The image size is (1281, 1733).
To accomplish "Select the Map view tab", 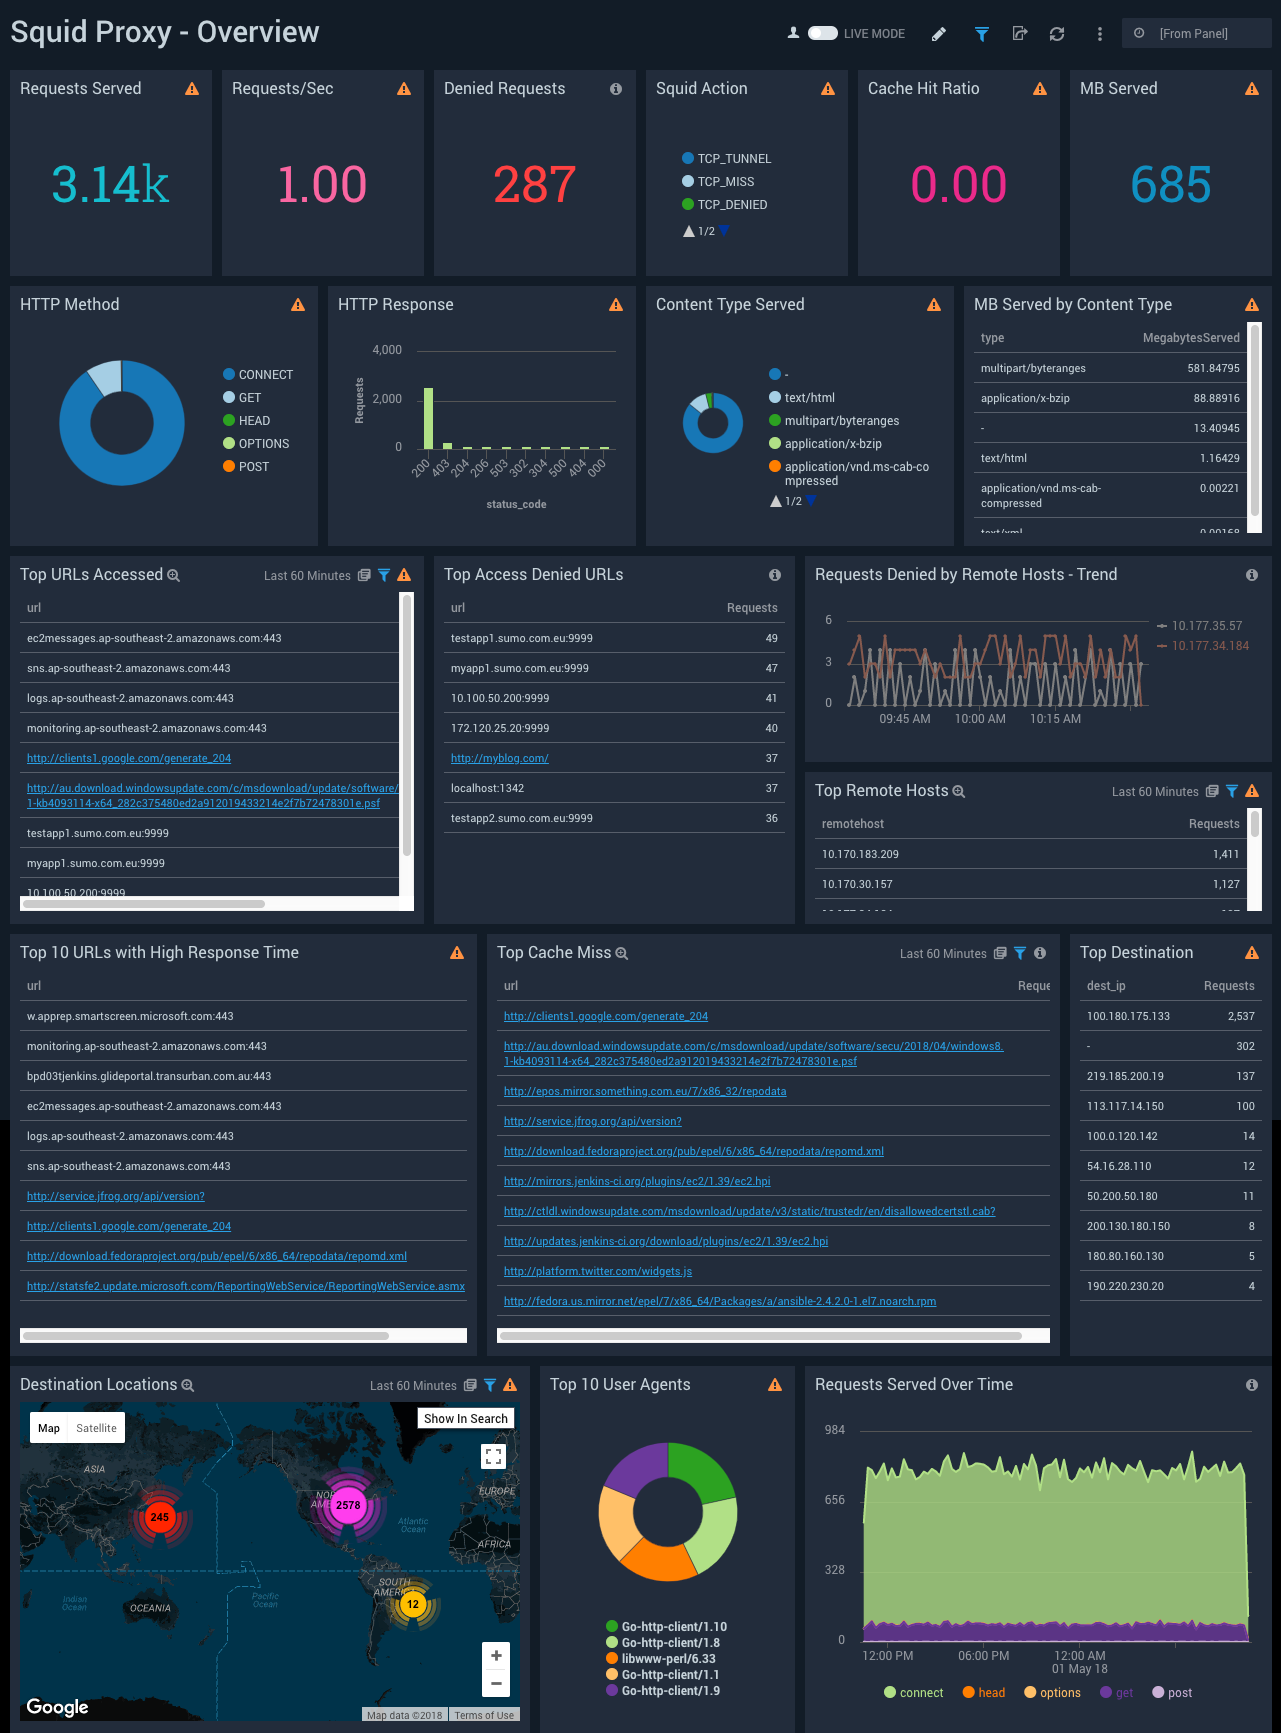I will pos(49,1428).
